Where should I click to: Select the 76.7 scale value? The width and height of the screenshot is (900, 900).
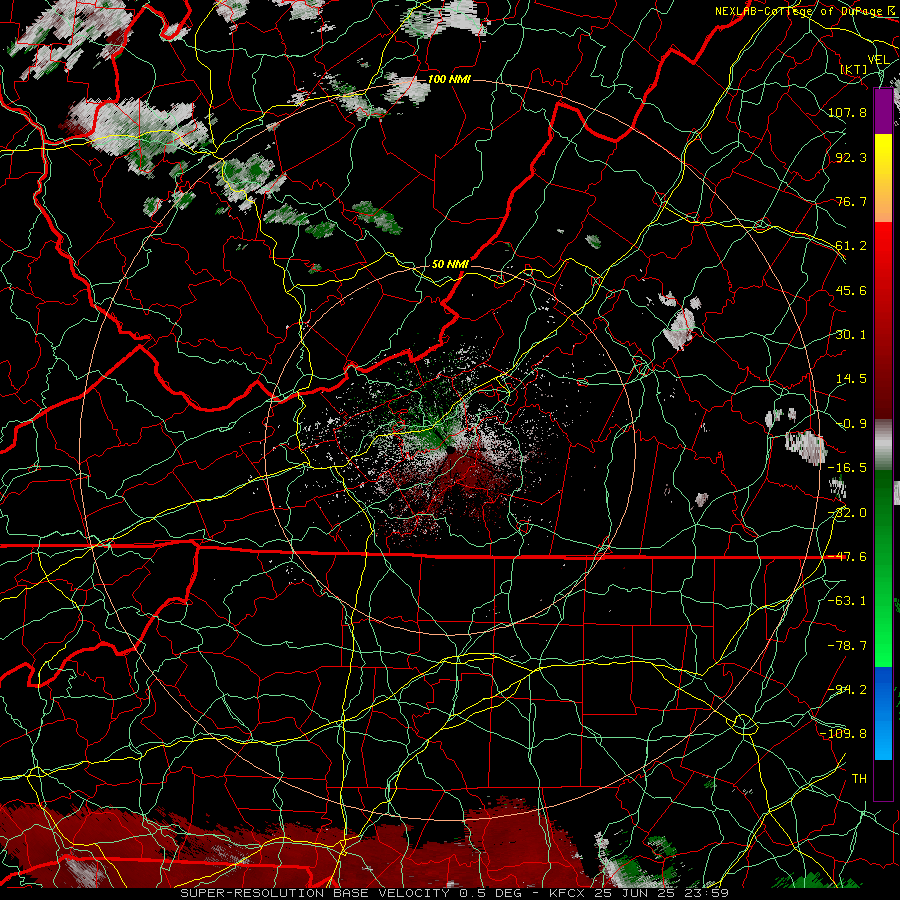(x=851, y=201)
